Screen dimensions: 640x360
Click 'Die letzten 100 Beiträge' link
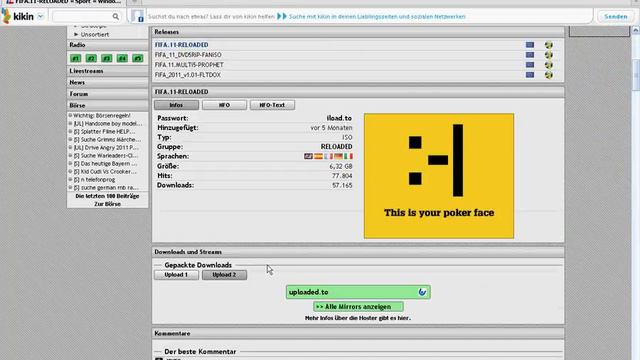107,196
